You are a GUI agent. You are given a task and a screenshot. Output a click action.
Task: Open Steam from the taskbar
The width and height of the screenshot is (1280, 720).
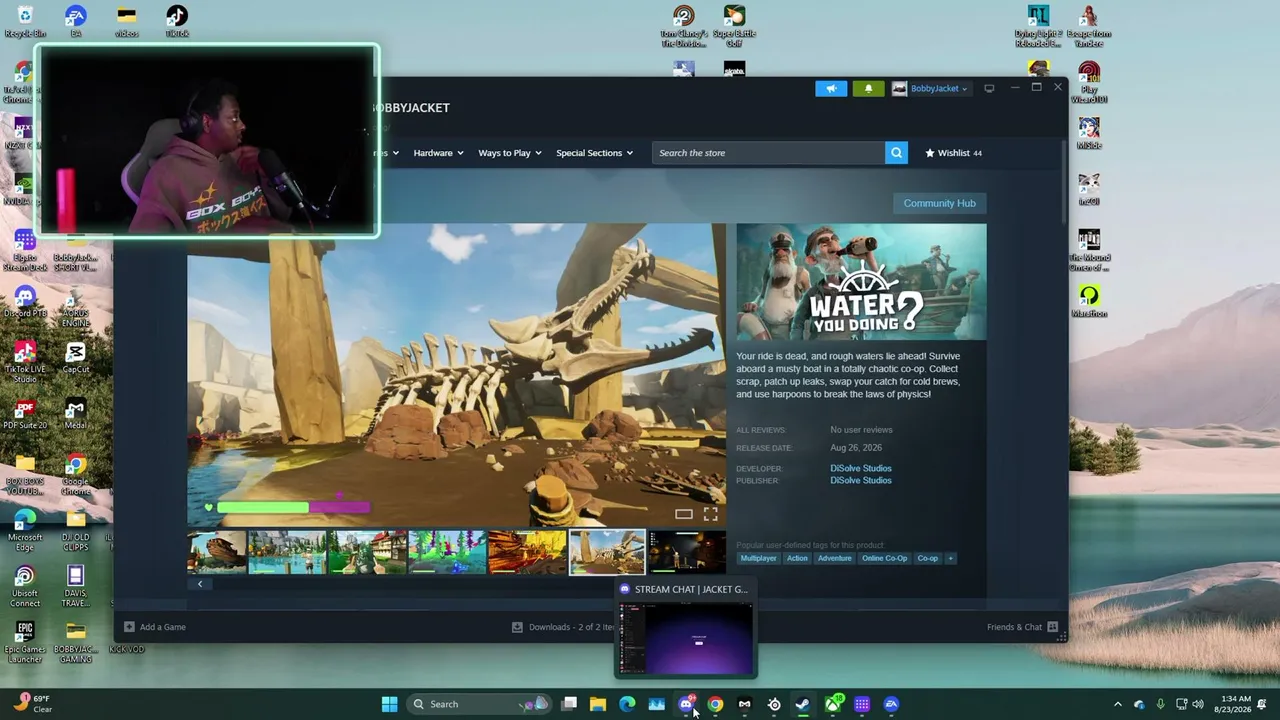(x=803, y=704)
